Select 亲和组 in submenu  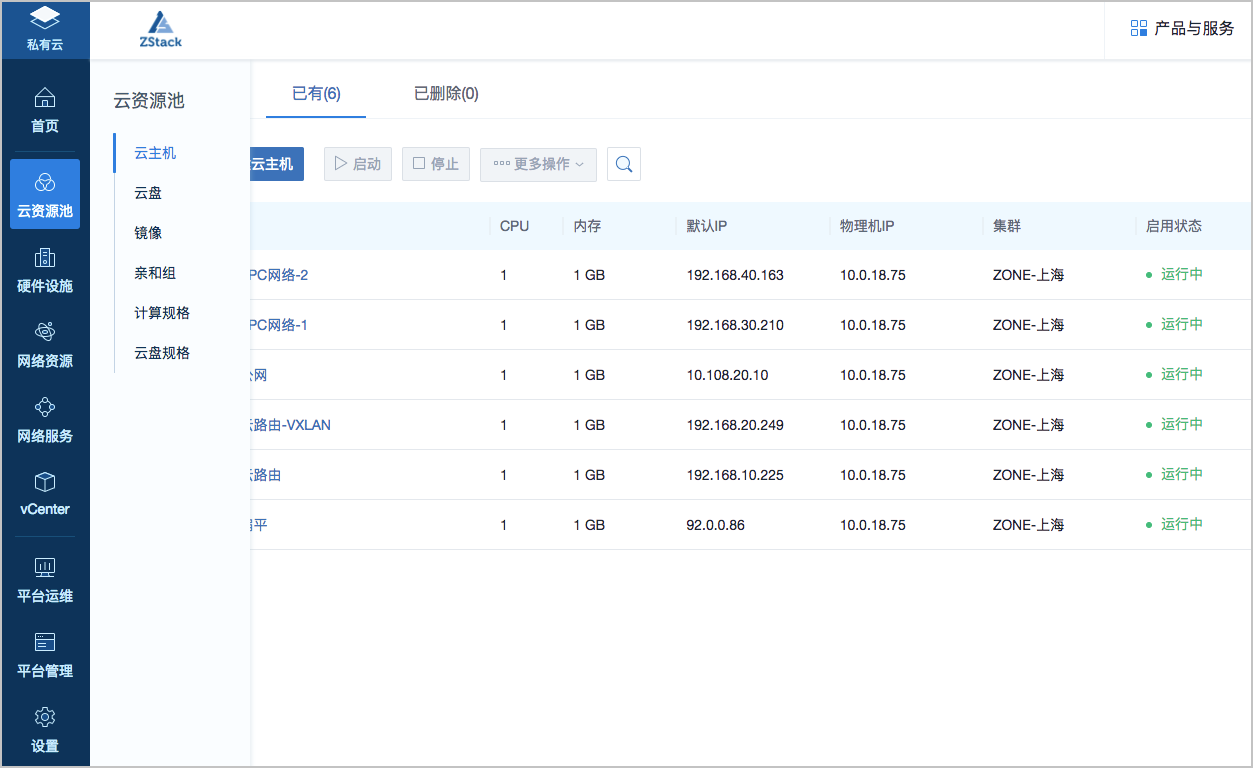point(155,273)
